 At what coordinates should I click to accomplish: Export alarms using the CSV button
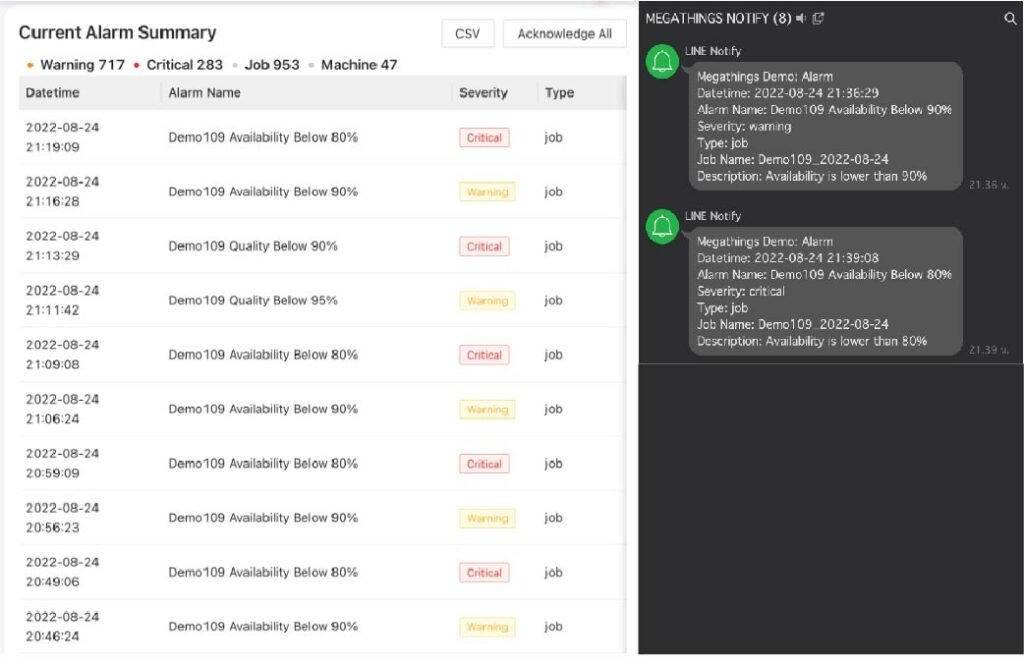[x=468, y=33]
